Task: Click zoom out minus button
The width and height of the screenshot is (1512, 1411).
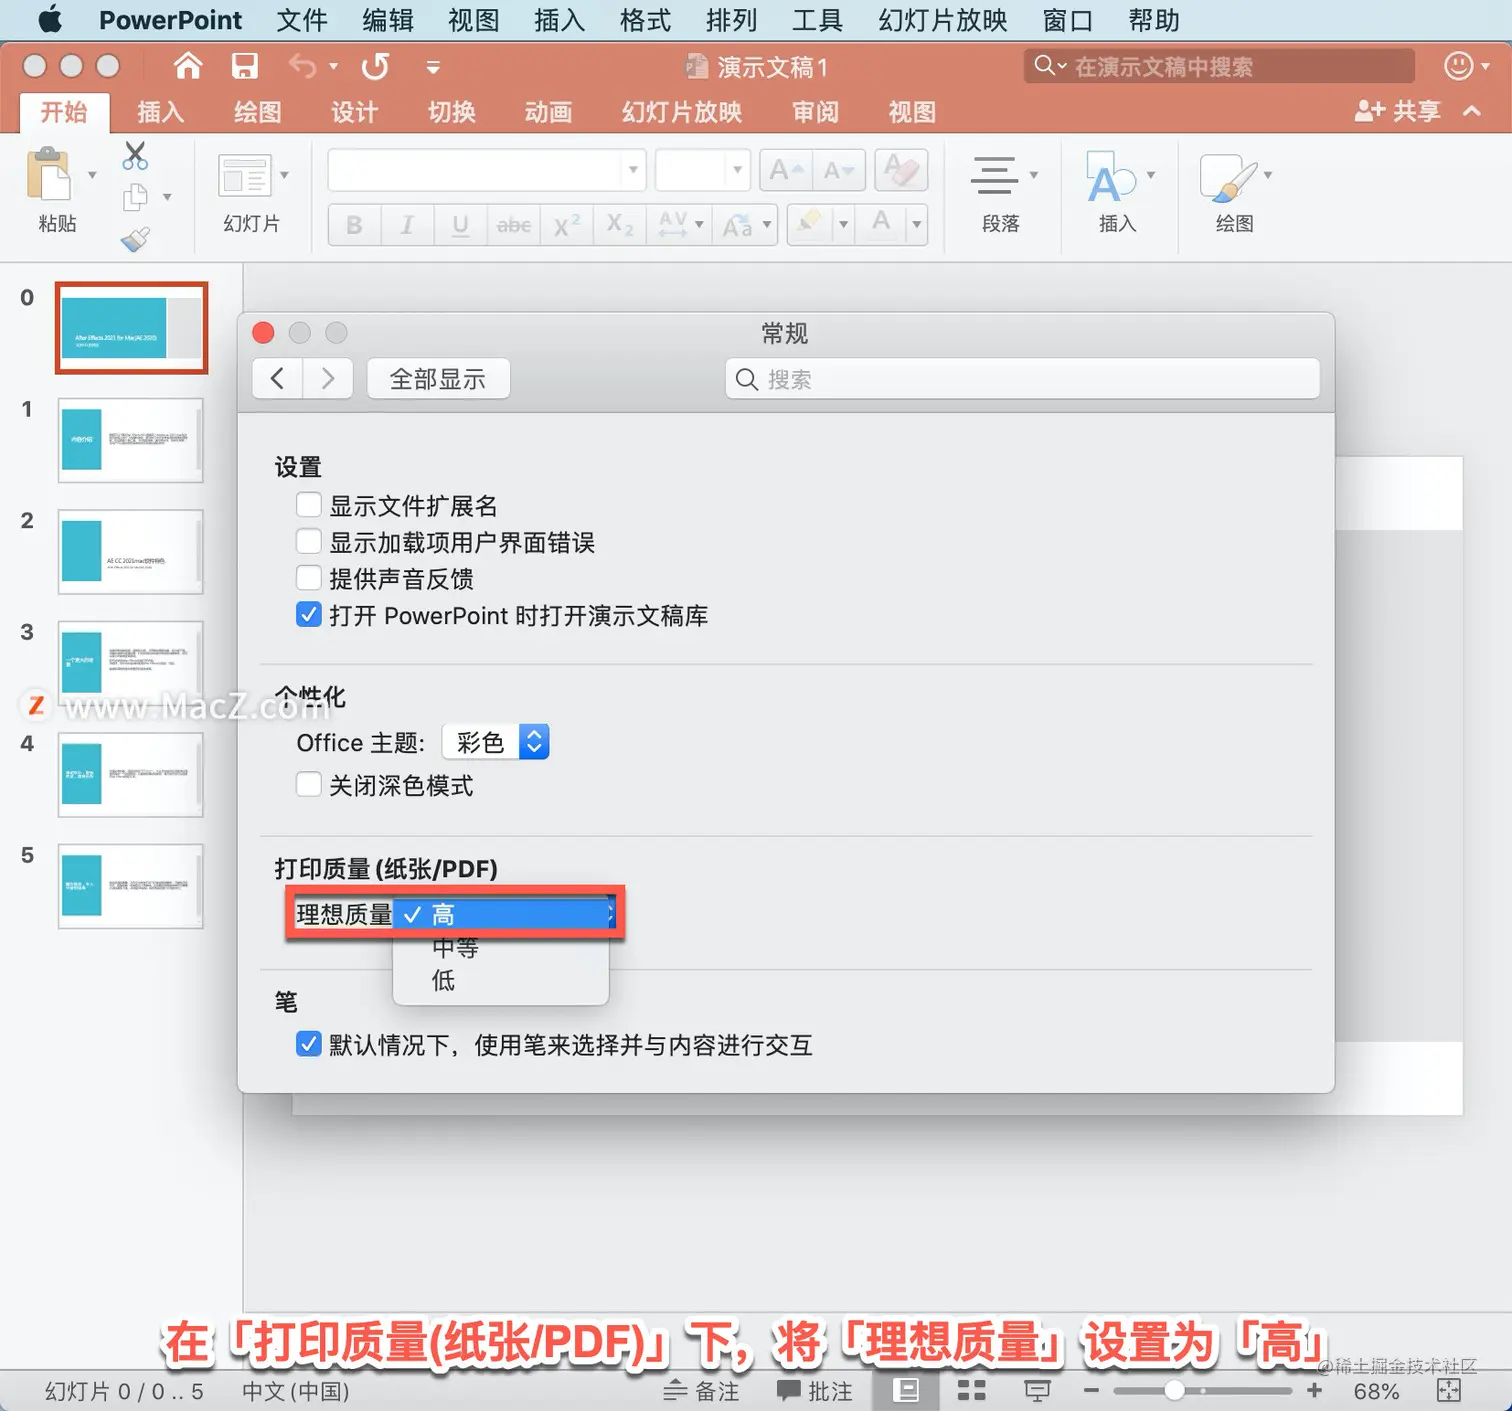Action: 1091,1390
